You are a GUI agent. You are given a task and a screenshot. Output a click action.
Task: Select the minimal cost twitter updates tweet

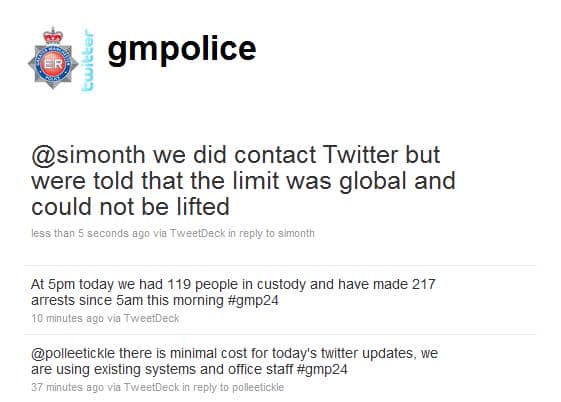coord(235,361)
